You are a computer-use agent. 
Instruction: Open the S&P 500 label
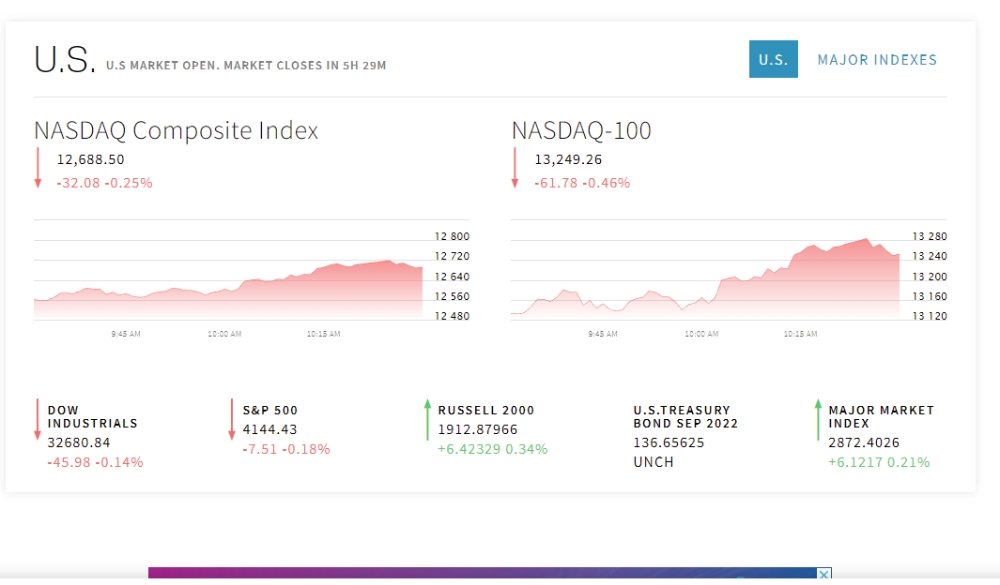click(x=270, y=410)
